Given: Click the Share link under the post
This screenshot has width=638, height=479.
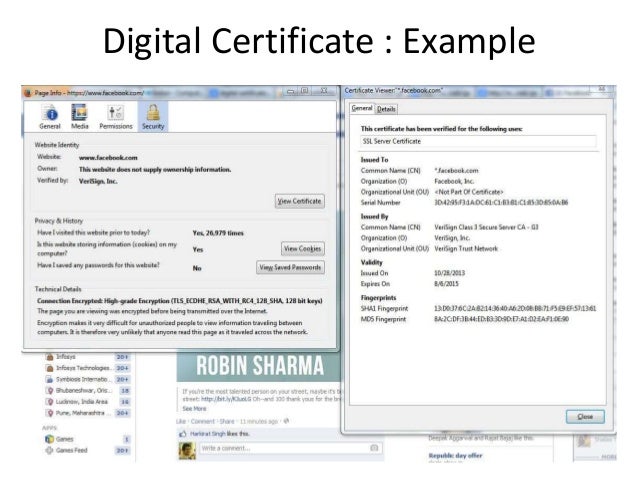Looking at the screenshot, I should point(227,421).
